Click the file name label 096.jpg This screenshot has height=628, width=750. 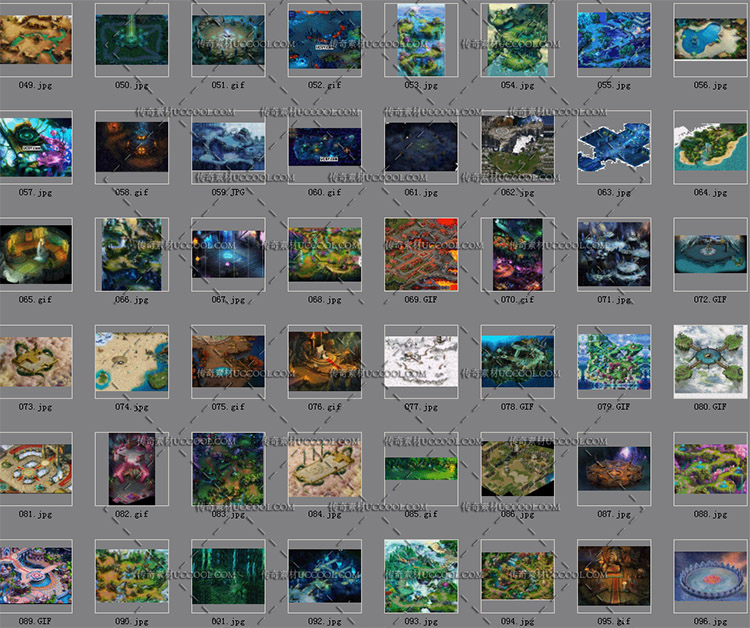click(x=710, y=621)
